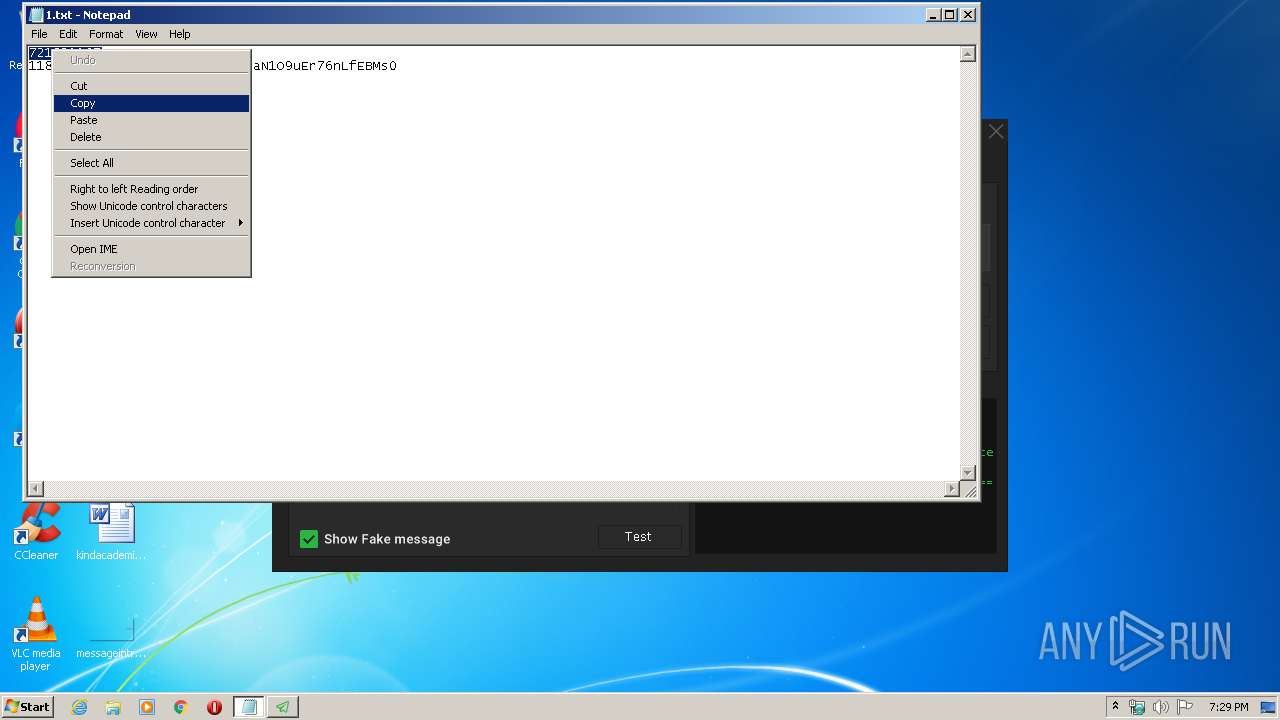Open the Start menu
1280x720 pixels.
[x=27, y=707]
